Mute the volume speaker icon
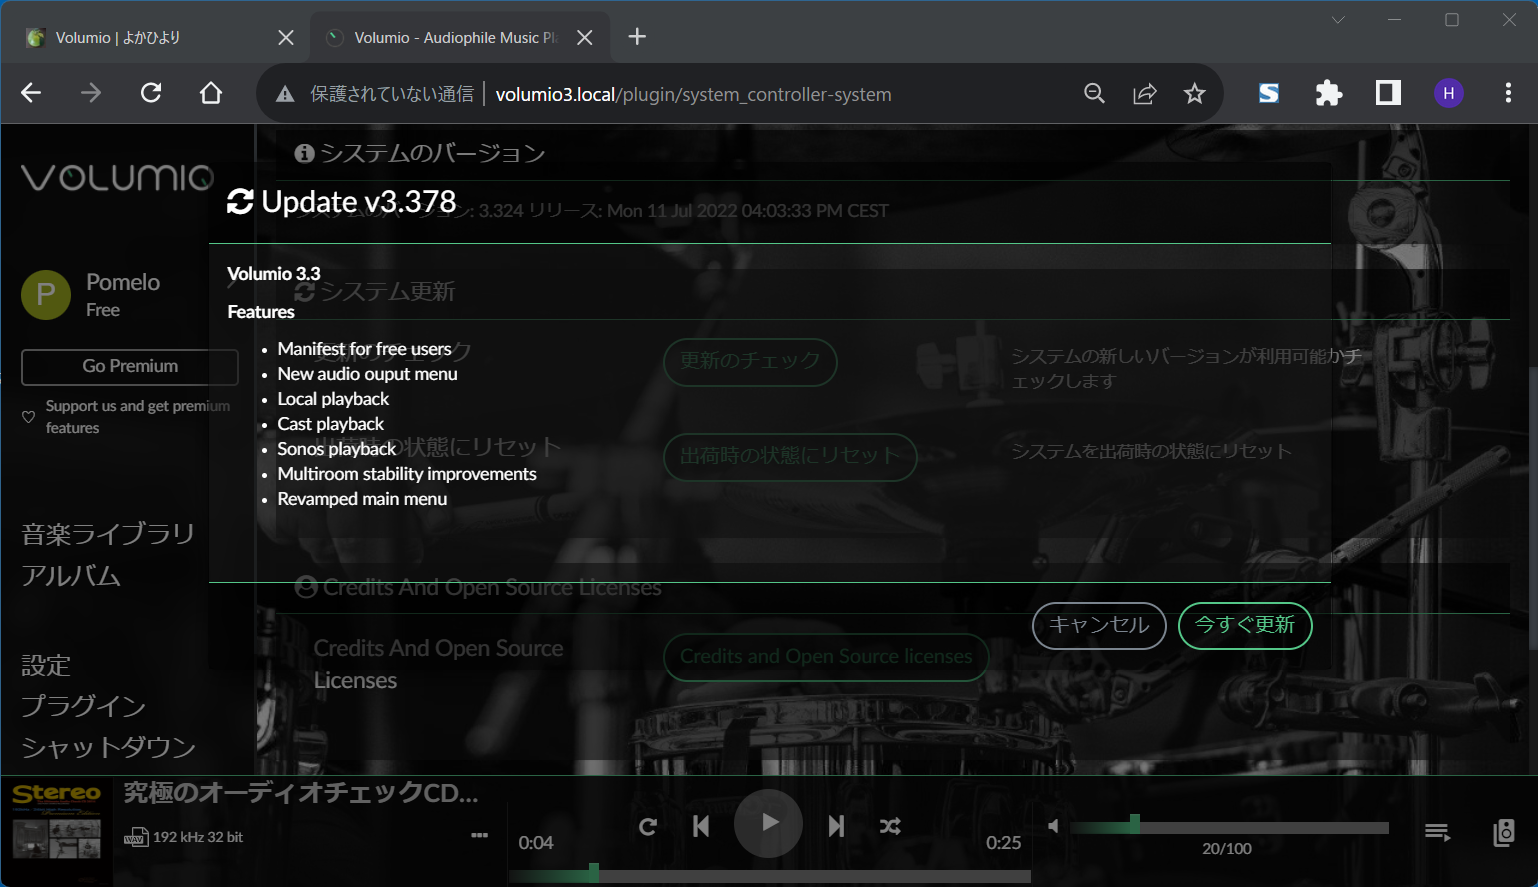The width and height of the screenshot is (1538, 887). [1053, 825]
